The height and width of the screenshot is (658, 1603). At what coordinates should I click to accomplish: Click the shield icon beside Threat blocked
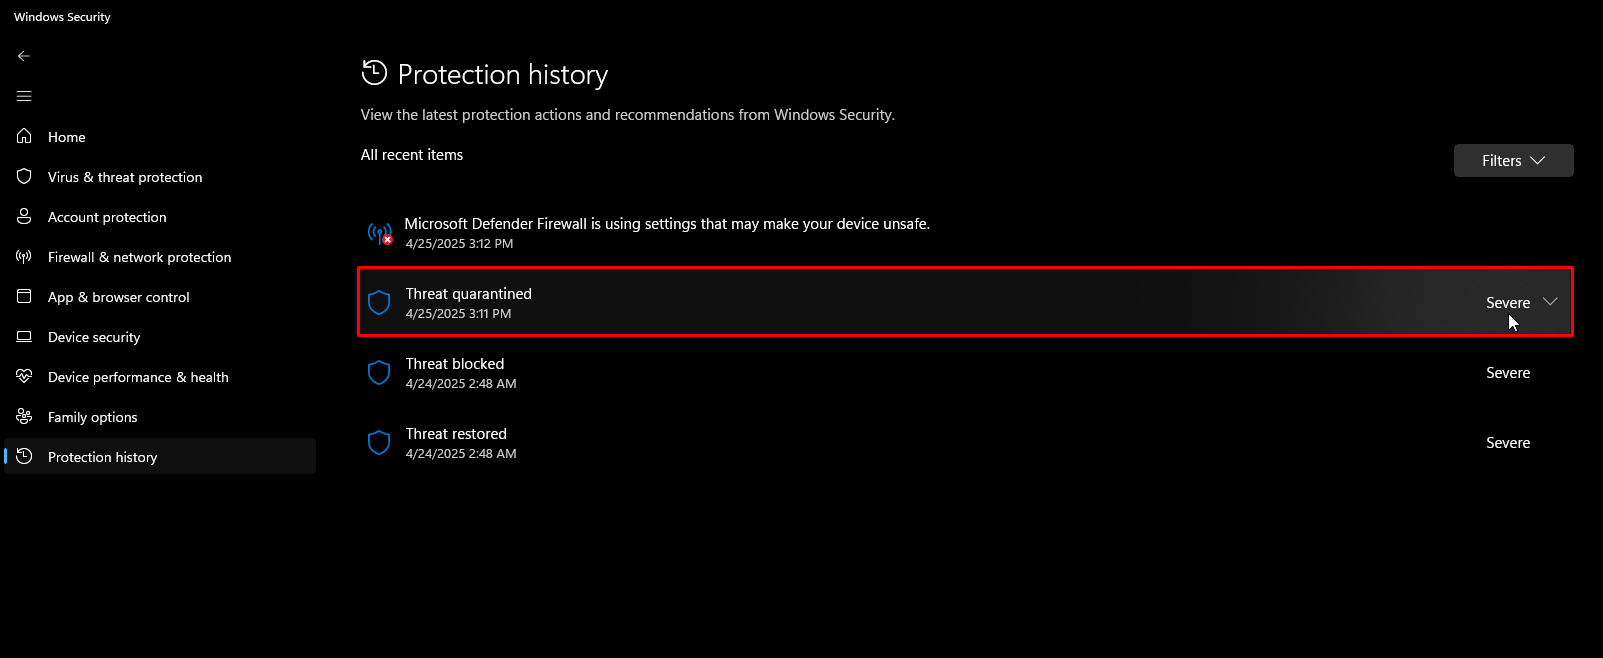[379, 373]
